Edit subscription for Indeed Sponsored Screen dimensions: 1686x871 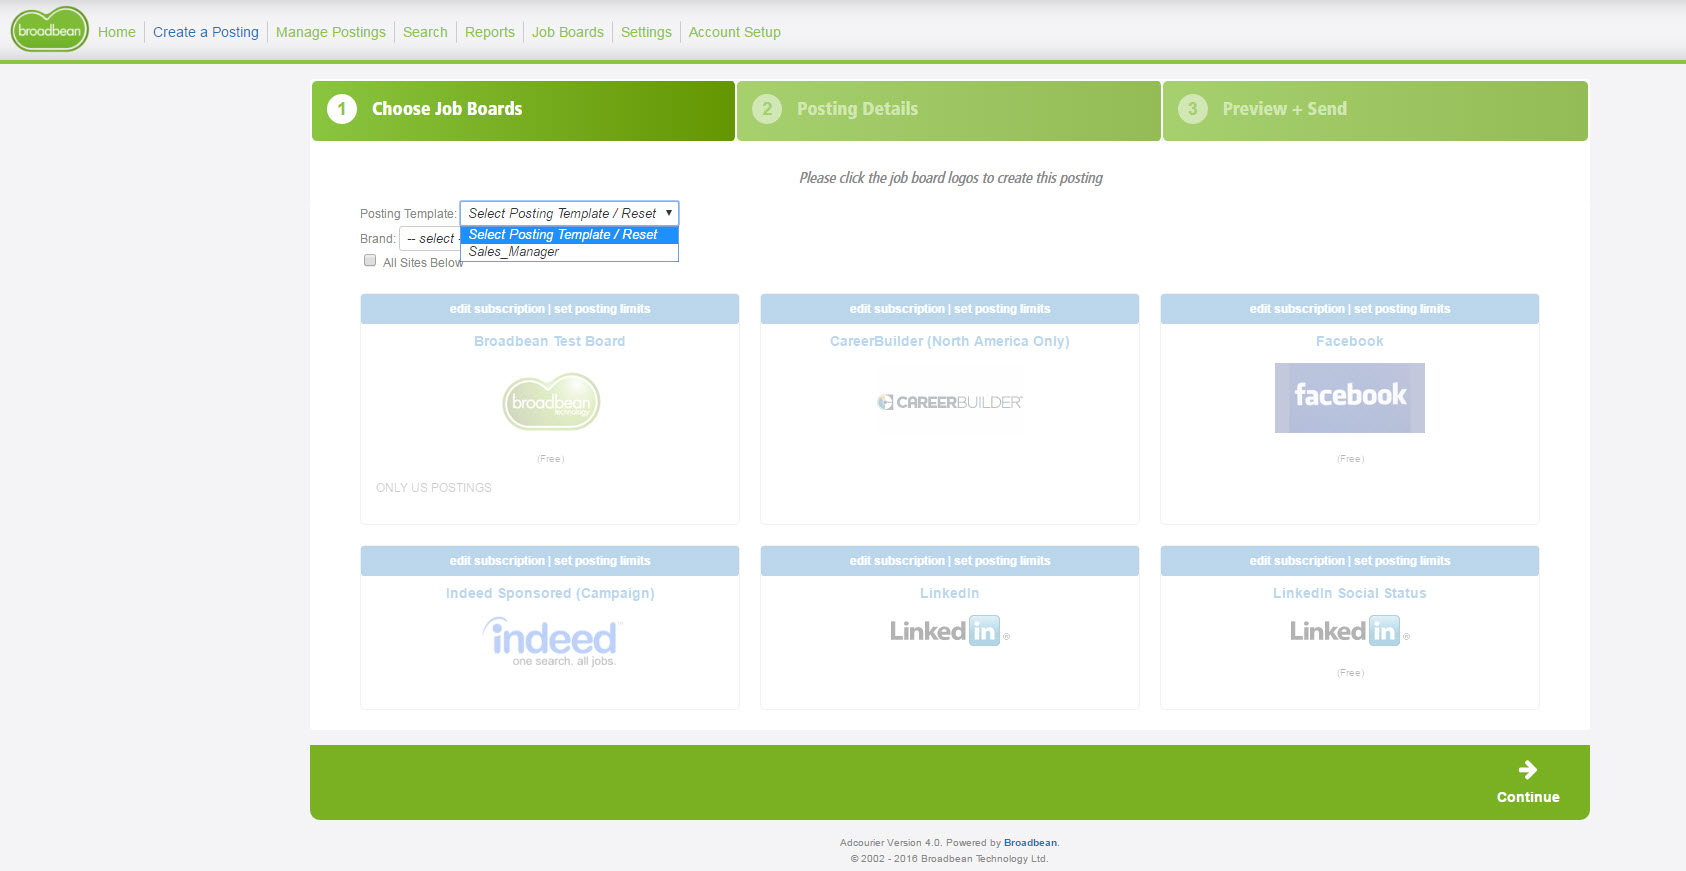pos(497,561)
